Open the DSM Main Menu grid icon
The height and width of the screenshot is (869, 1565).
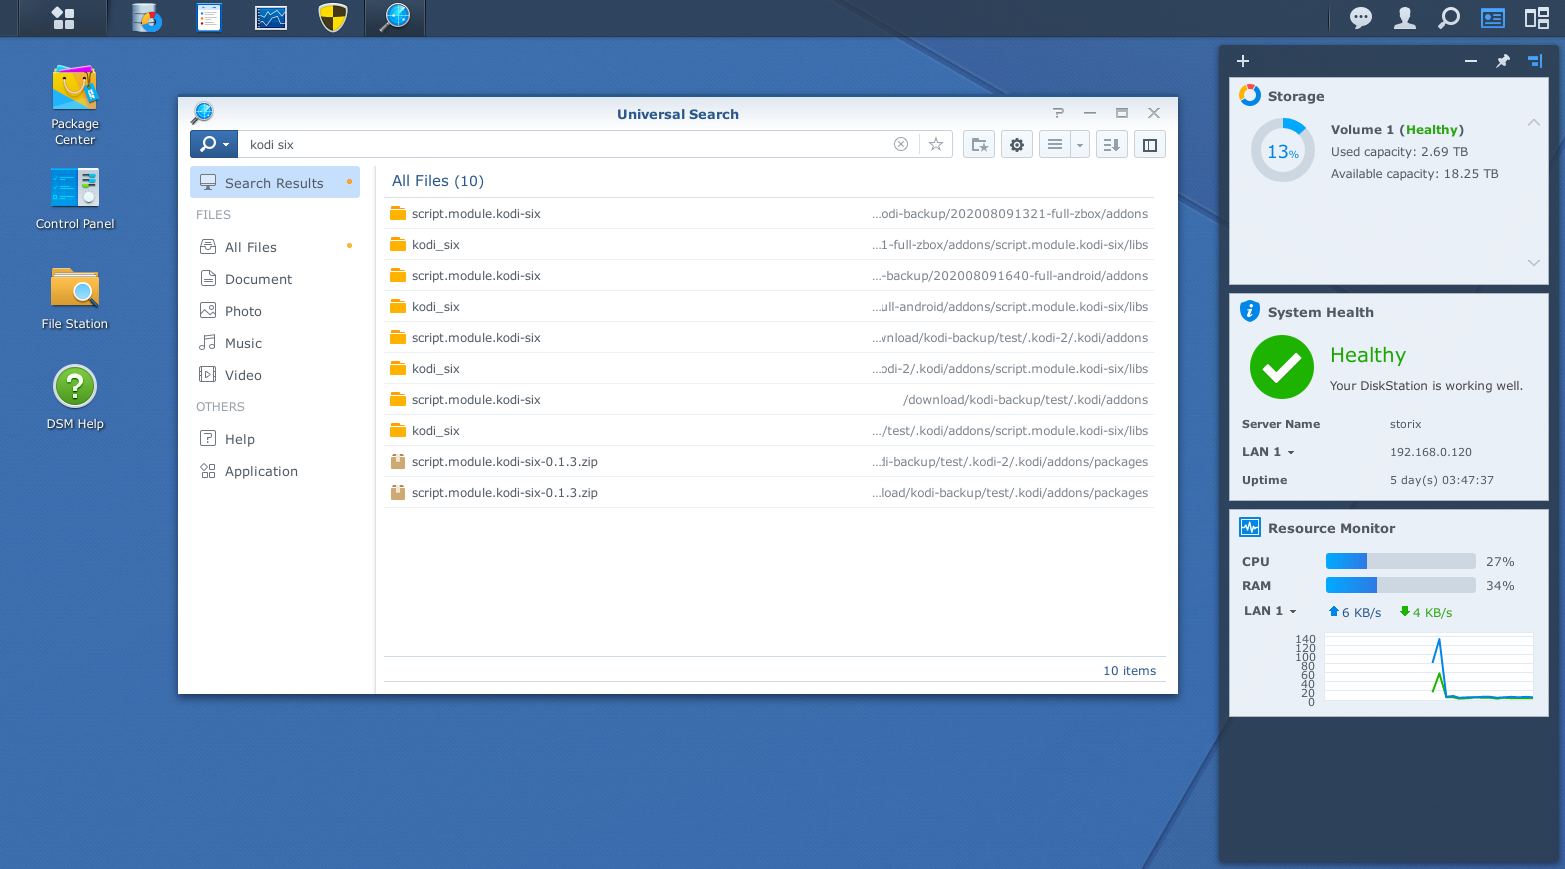[63, 18]
